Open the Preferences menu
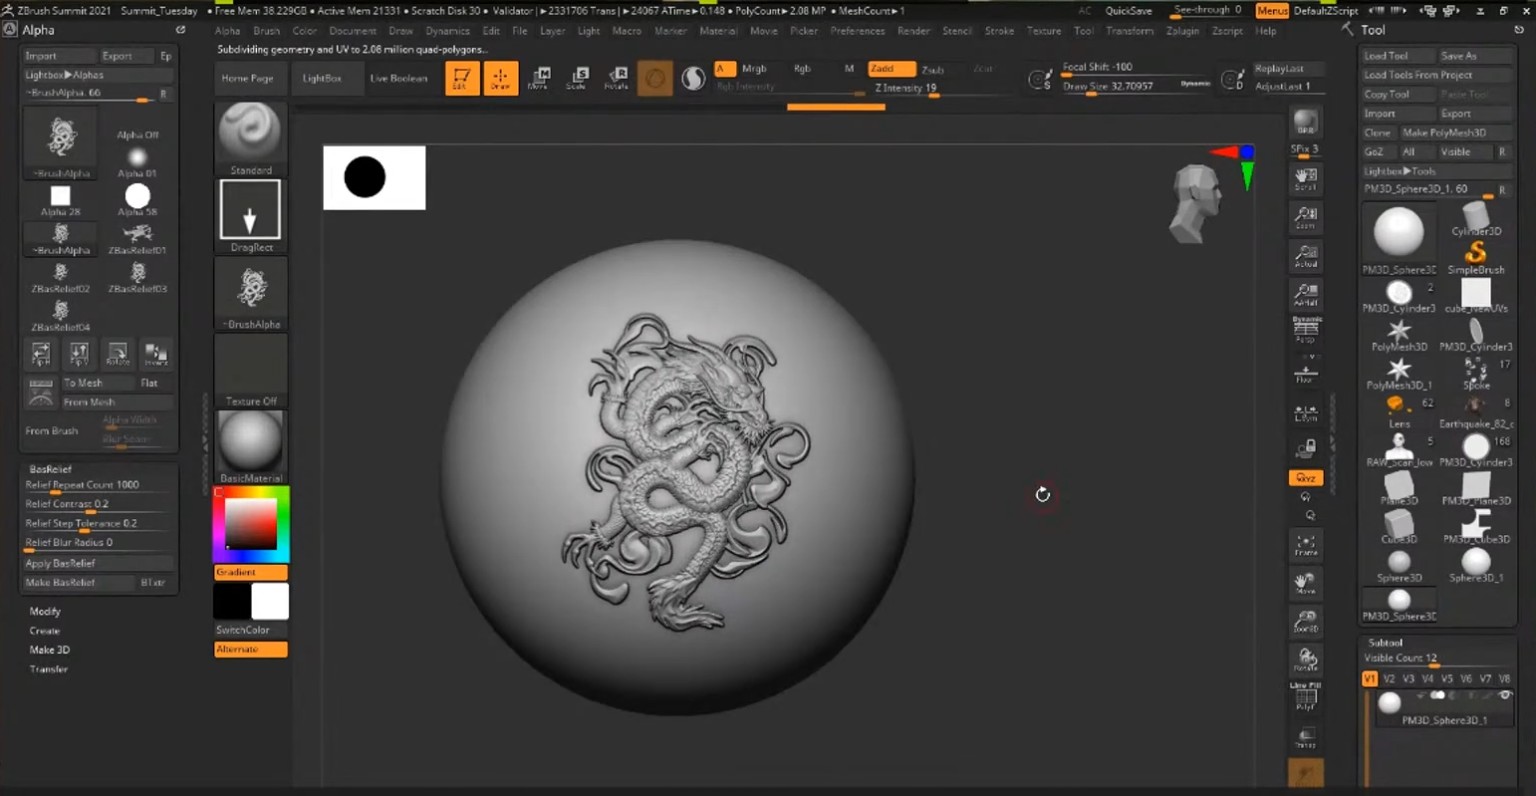 coord(857,31)
